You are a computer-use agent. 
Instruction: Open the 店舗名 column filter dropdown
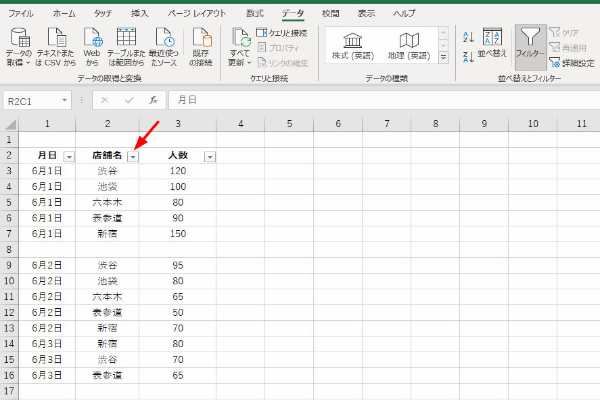(x=133, y=156)
